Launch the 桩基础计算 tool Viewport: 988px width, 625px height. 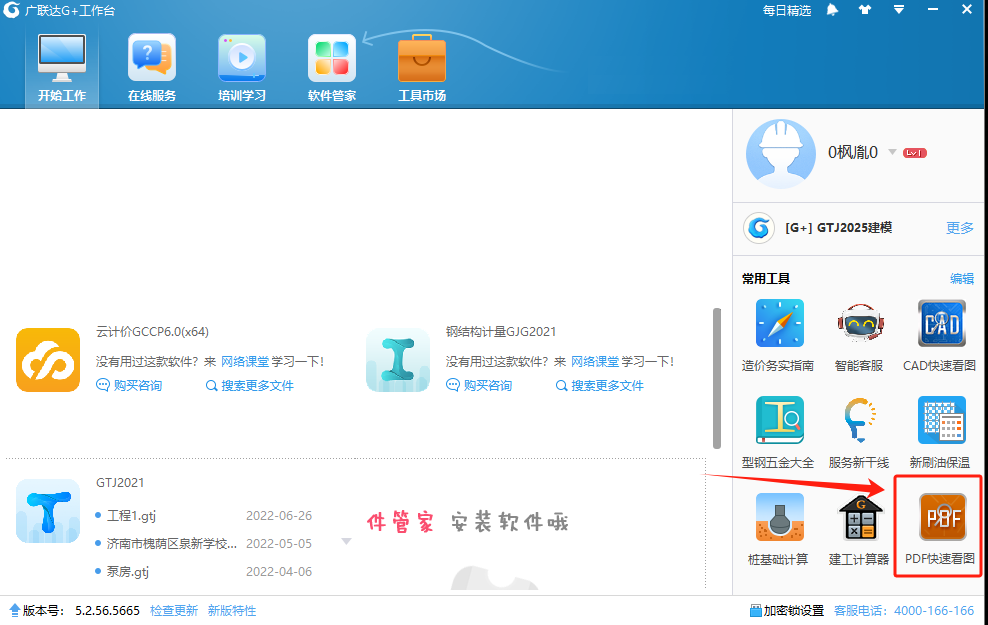coord(779,529)
